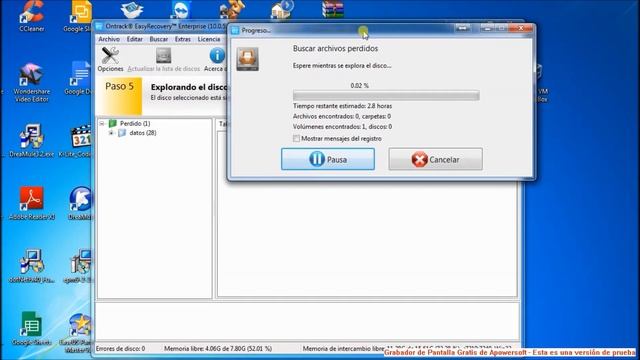Click the scan progress bar
Viewport: 640px width, 360px height.
[386, 96]
